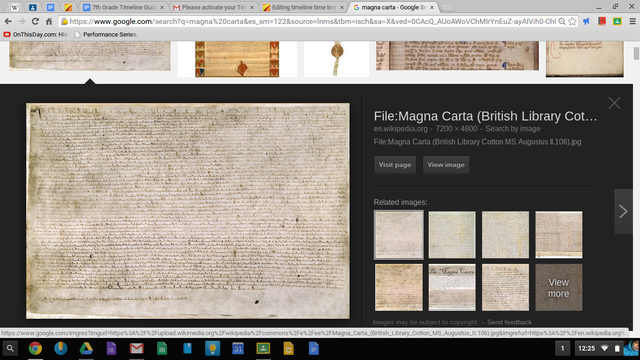This screenshot has height=360, width=640.
Task: Go to the next image with right chevron
Action: (623, 211)
